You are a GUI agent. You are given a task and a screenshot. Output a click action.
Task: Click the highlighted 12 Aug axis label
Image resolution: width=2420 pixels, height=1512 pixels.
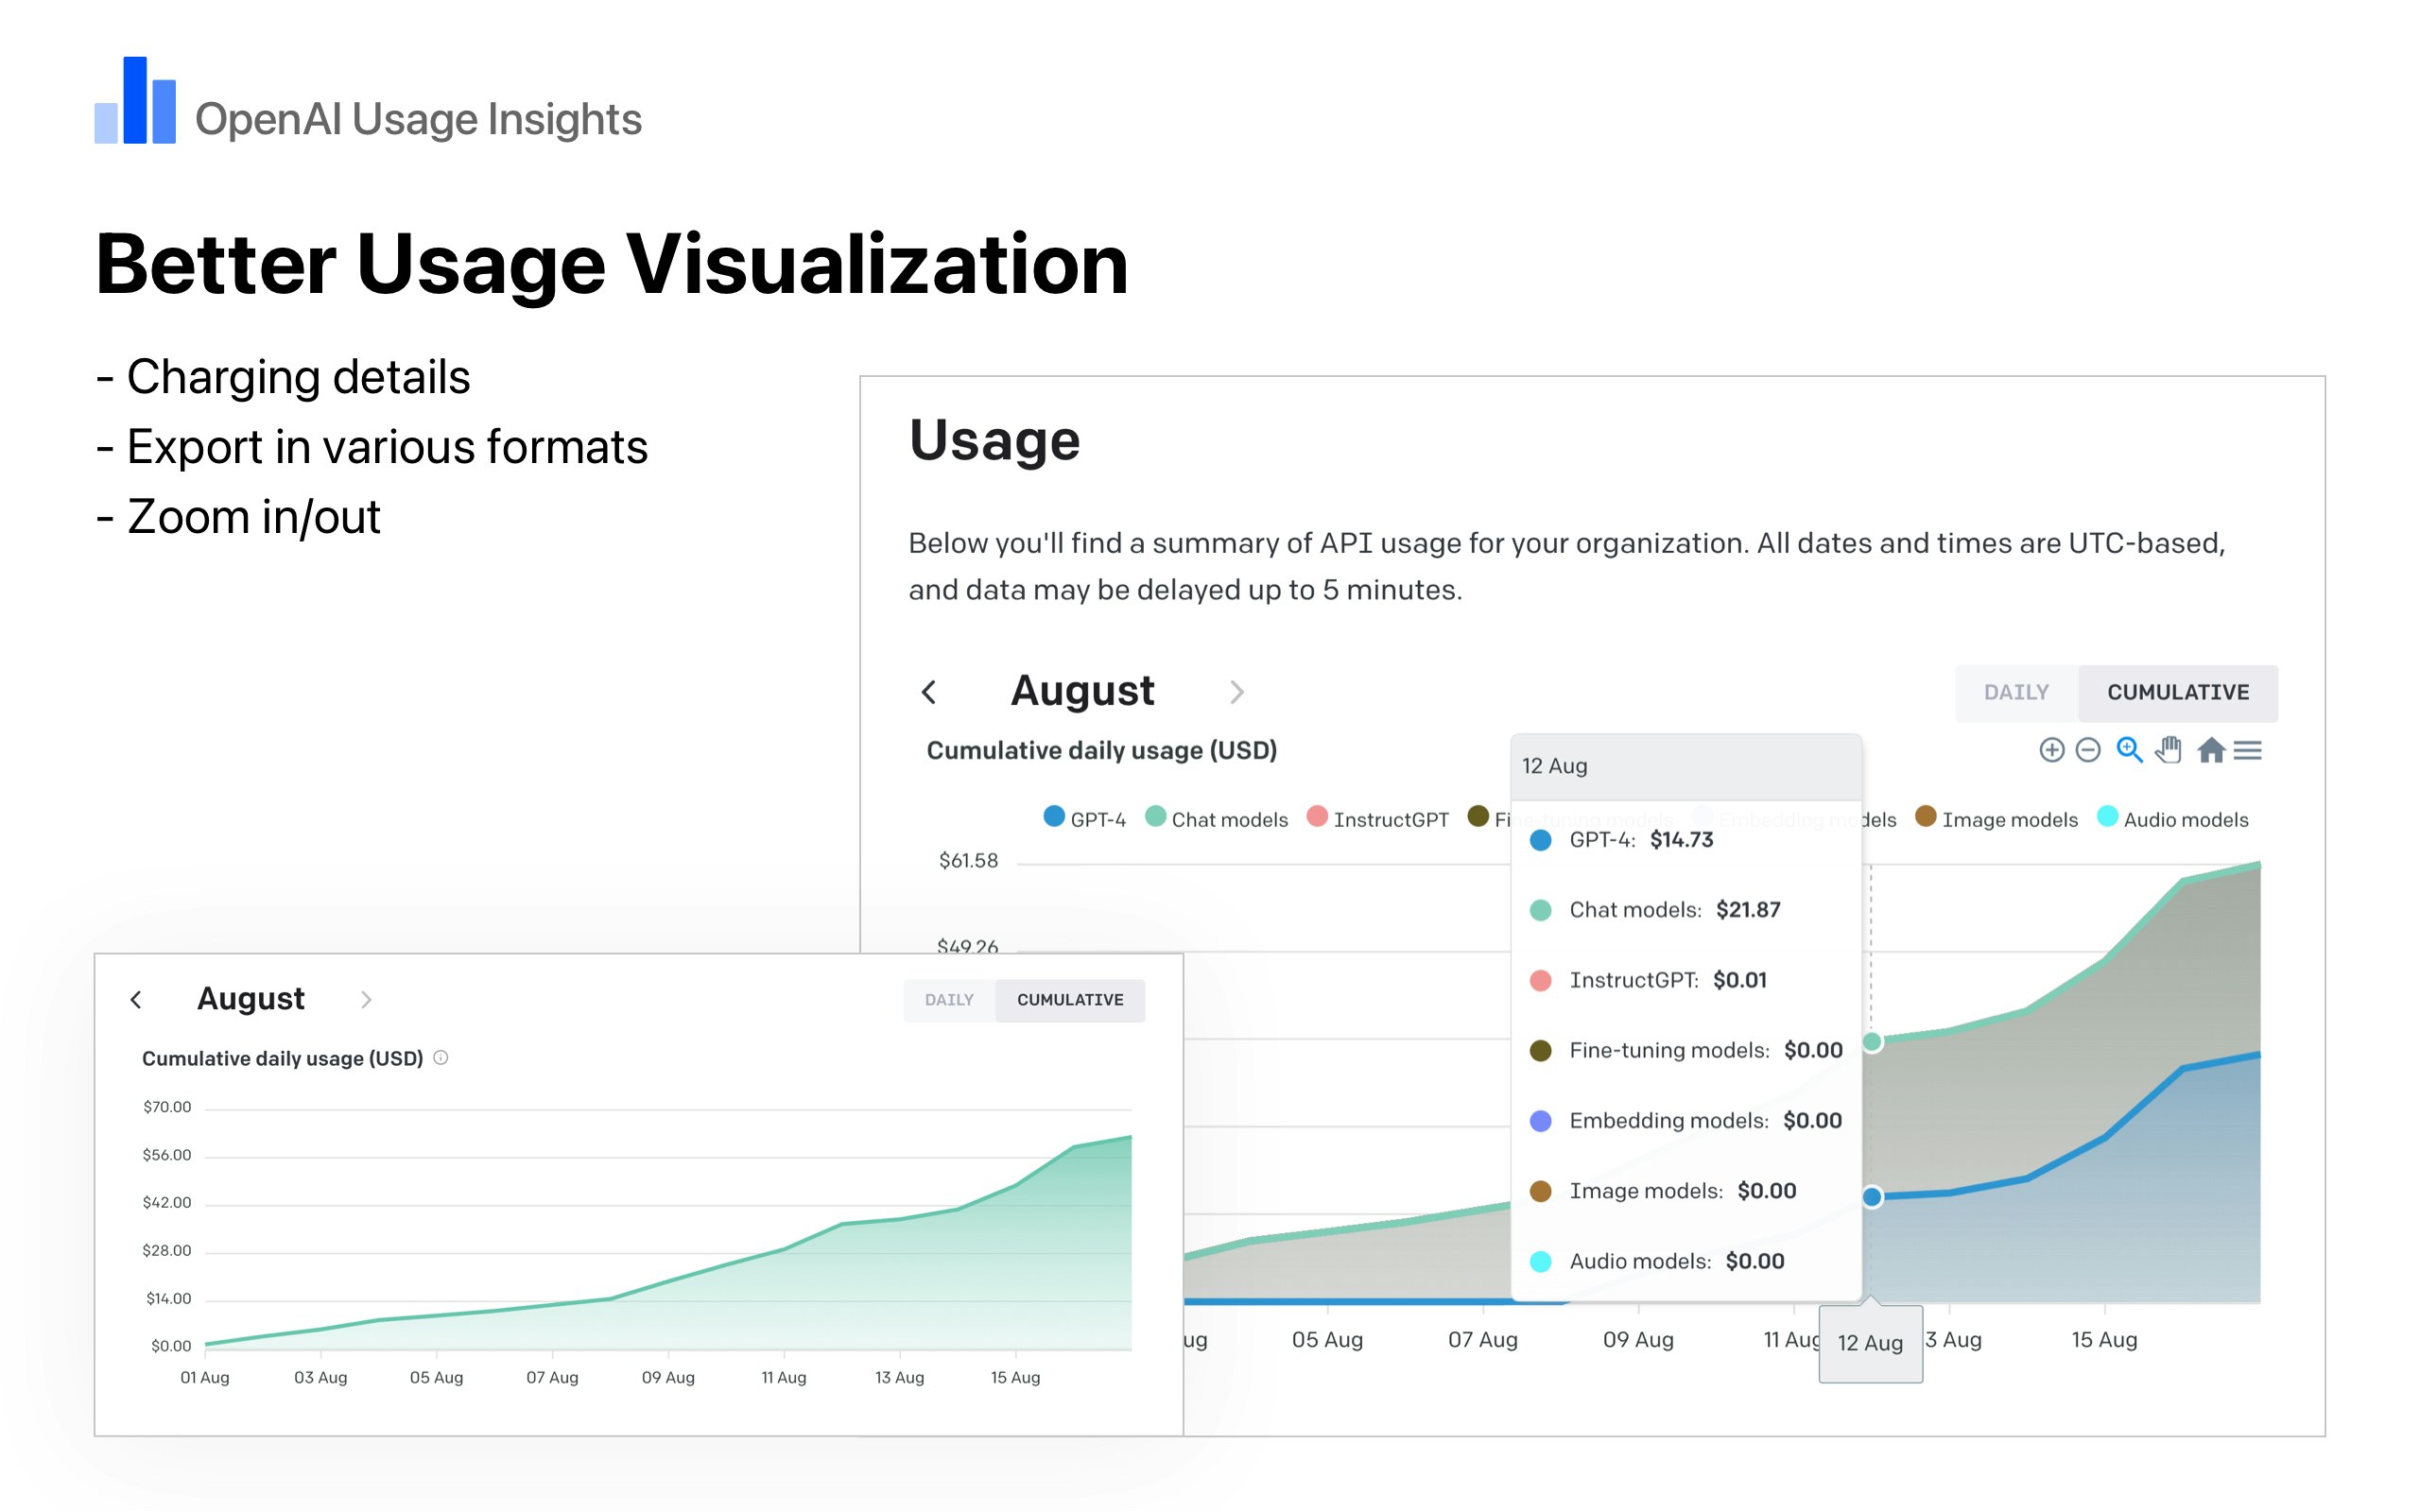1870,1343
